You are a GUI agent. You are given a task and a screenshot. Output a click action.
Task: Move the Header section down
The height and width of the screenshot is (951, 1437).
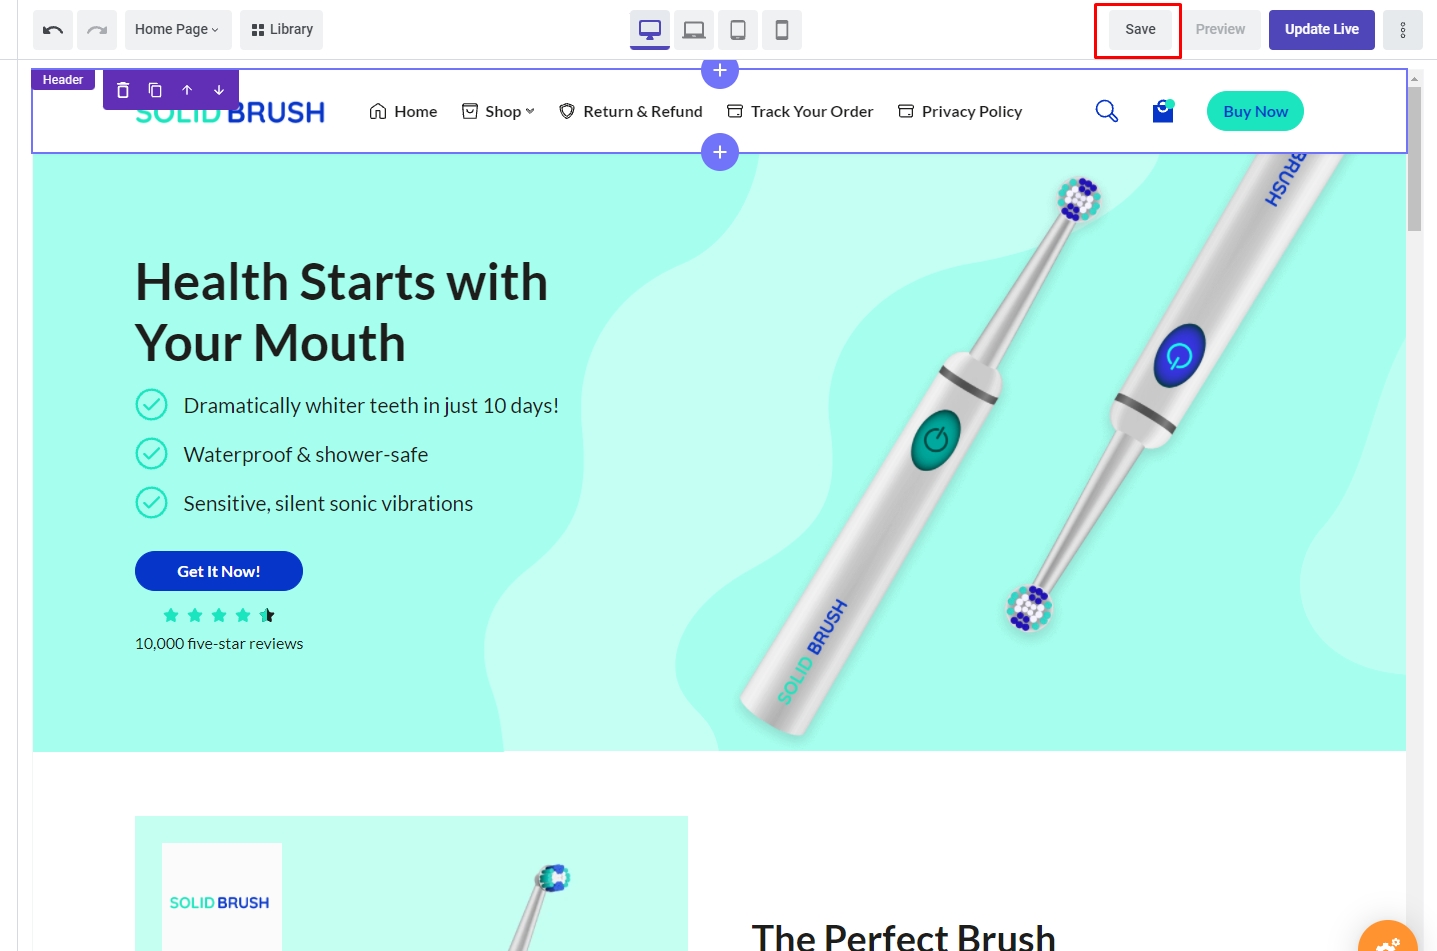(219, 90)
